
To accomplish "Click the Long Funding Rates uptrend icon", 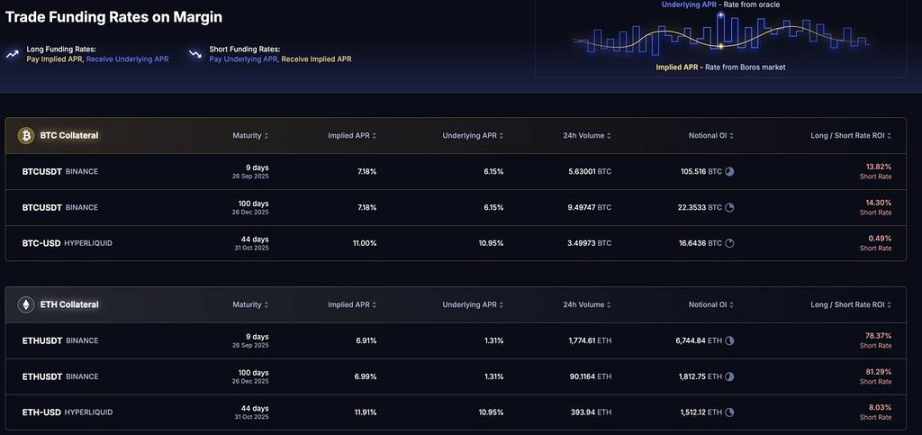I will point(12,54).
